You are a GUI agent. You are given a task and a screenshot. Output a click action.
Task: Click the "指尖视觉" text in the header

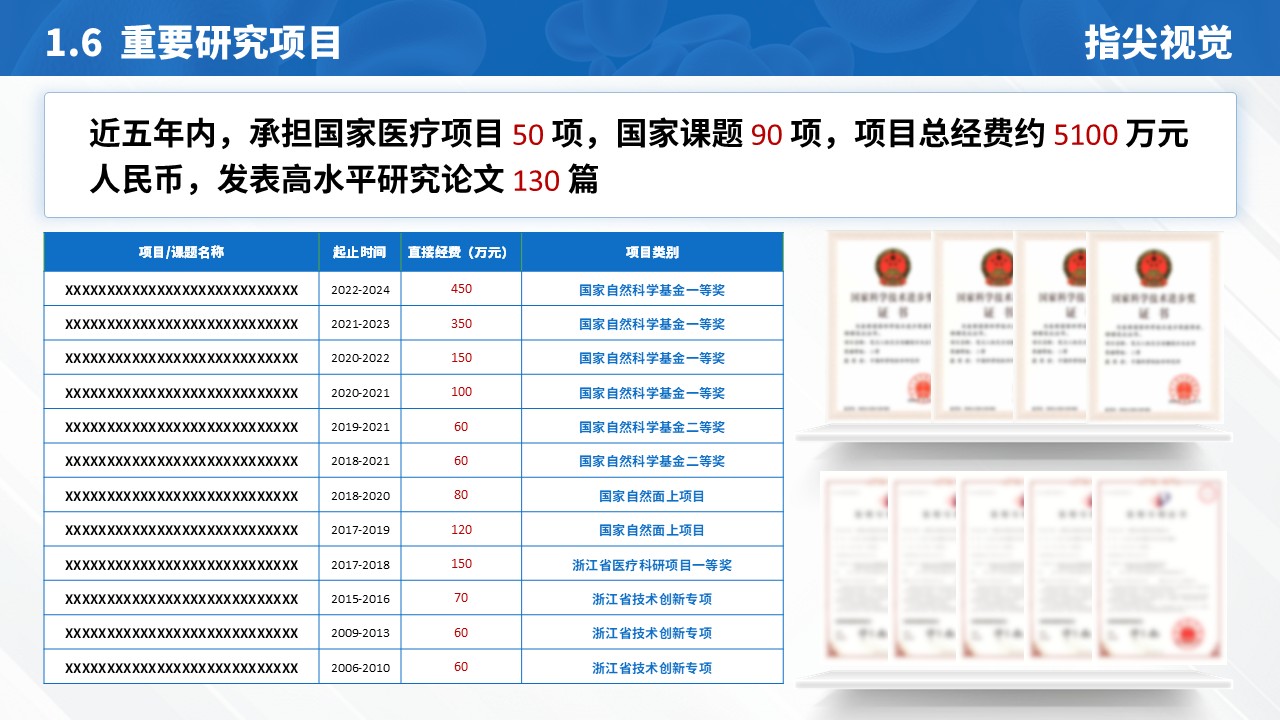(x=1158, y=43)
